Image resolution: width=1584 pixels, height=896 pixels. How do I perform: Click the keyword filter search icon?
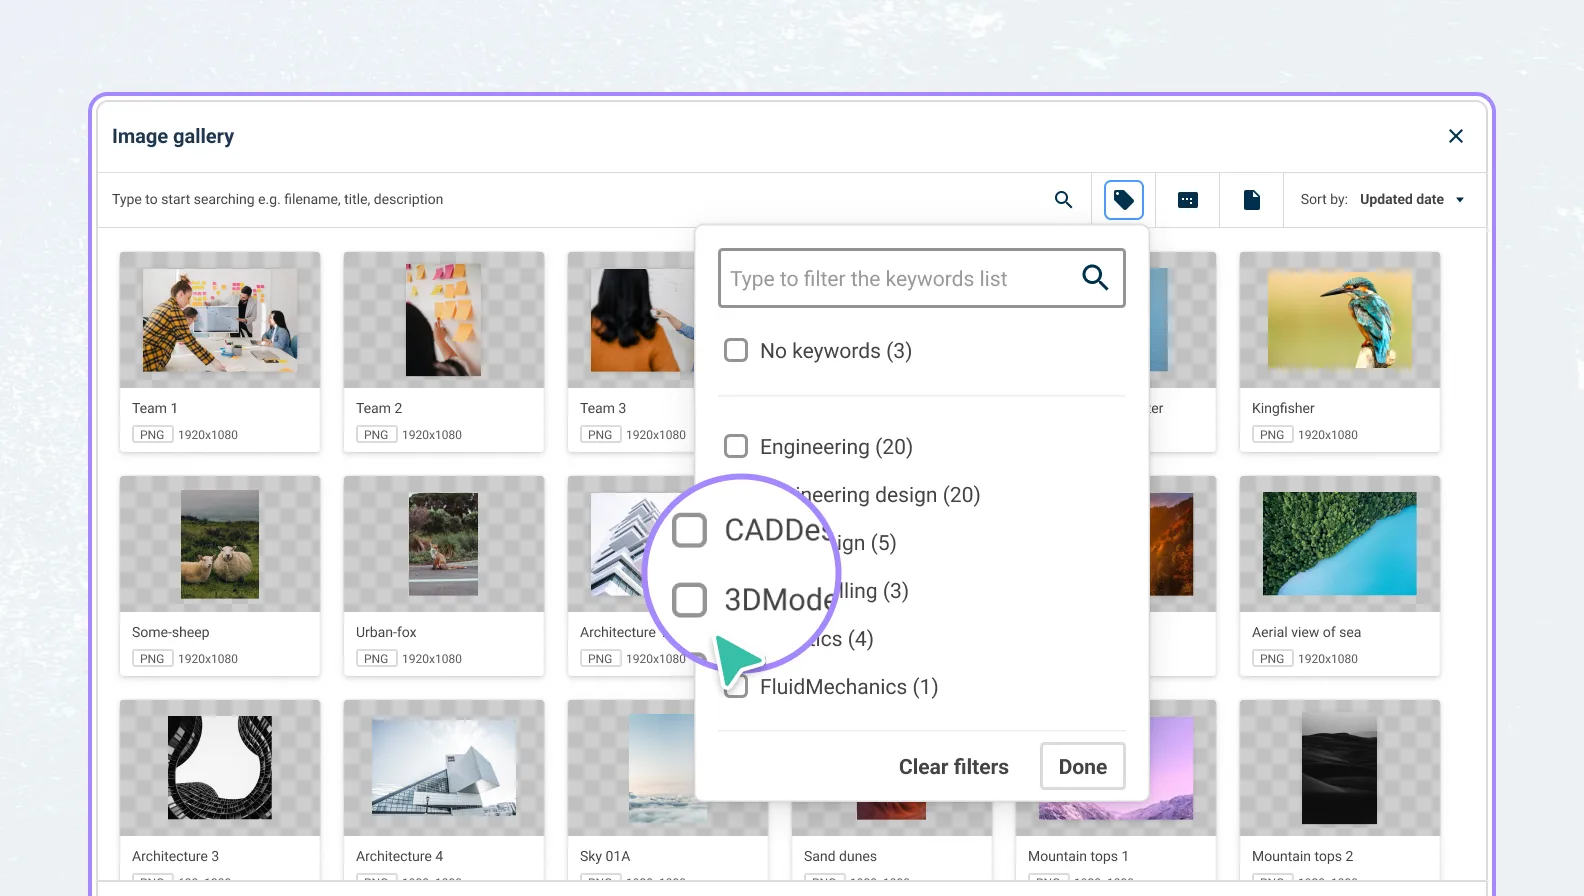pyautogui.click(x=1095, y=278)
